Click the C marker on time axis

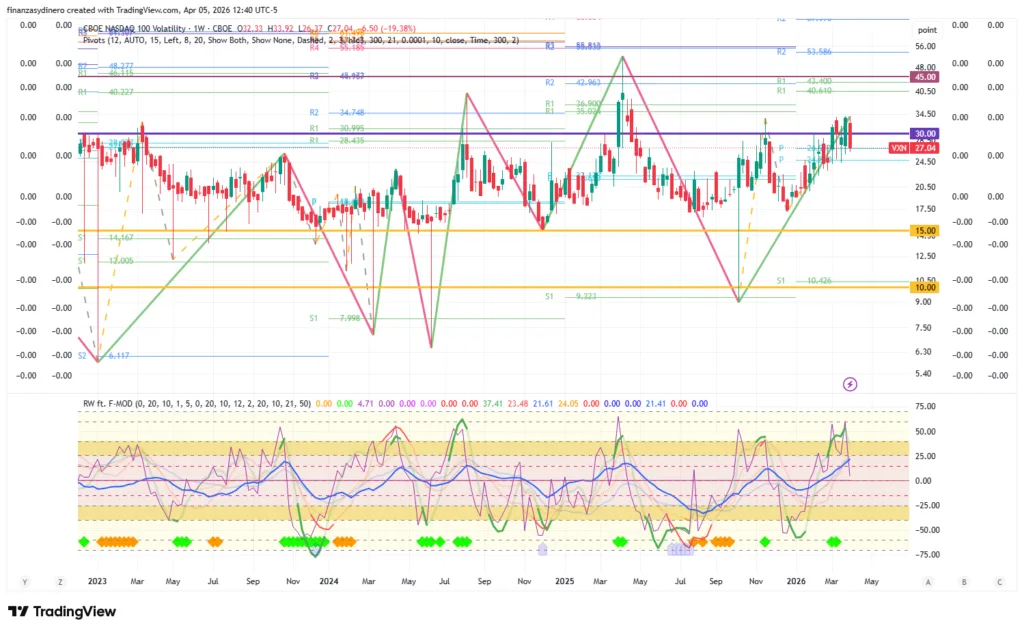coord(999,581)
